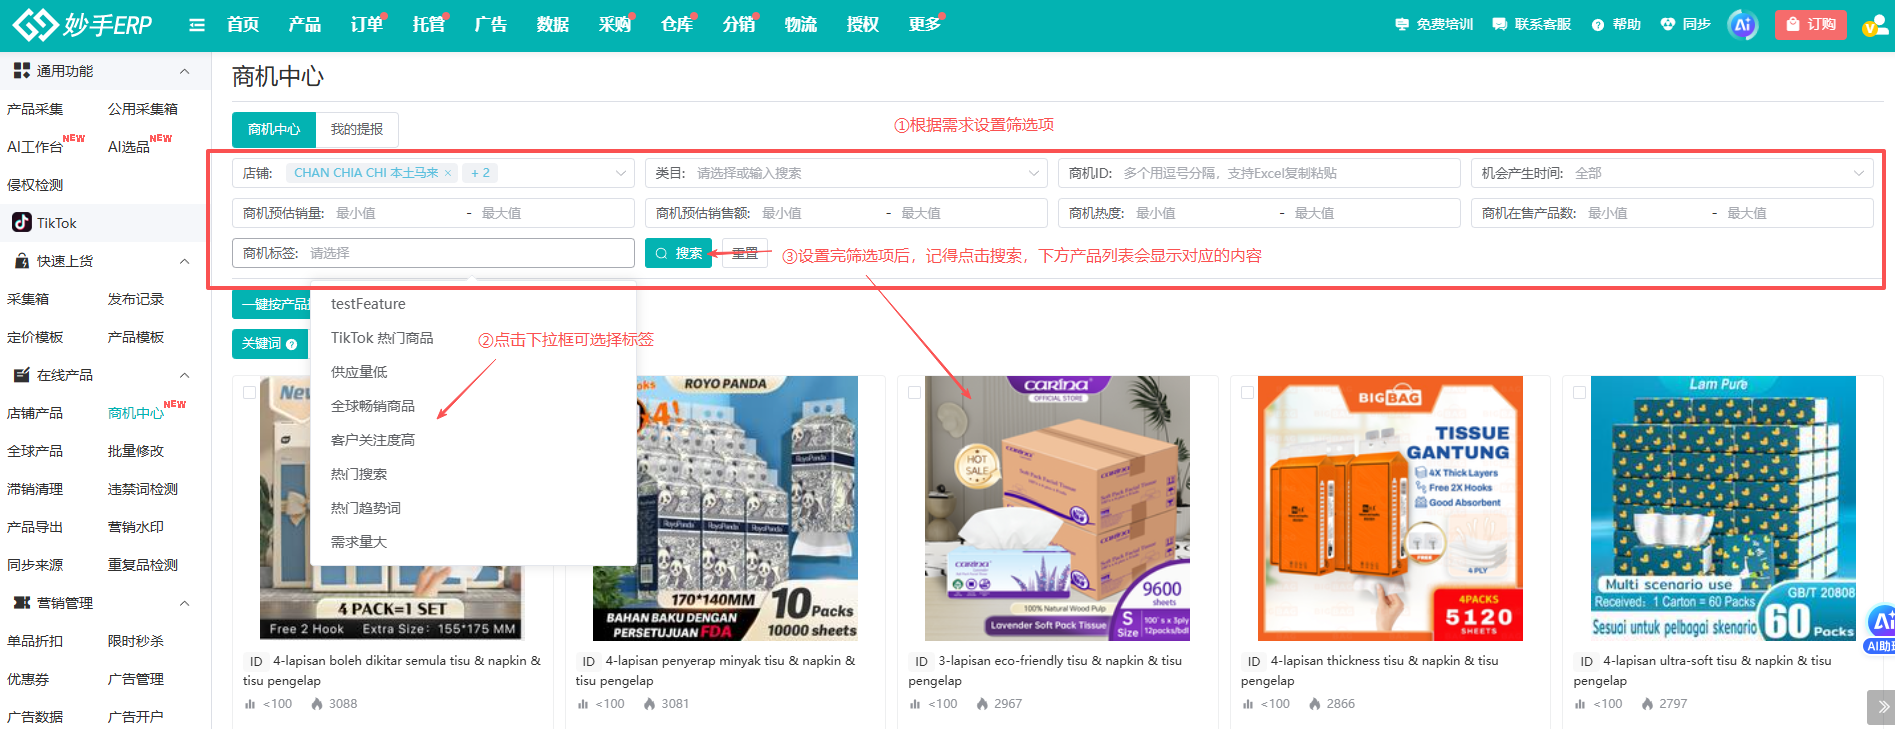Image resolution: width=1895 pixels, height=729 pixels.
Task: Toggle the hamburger sidebar menu icon
Action: point(197,25)
